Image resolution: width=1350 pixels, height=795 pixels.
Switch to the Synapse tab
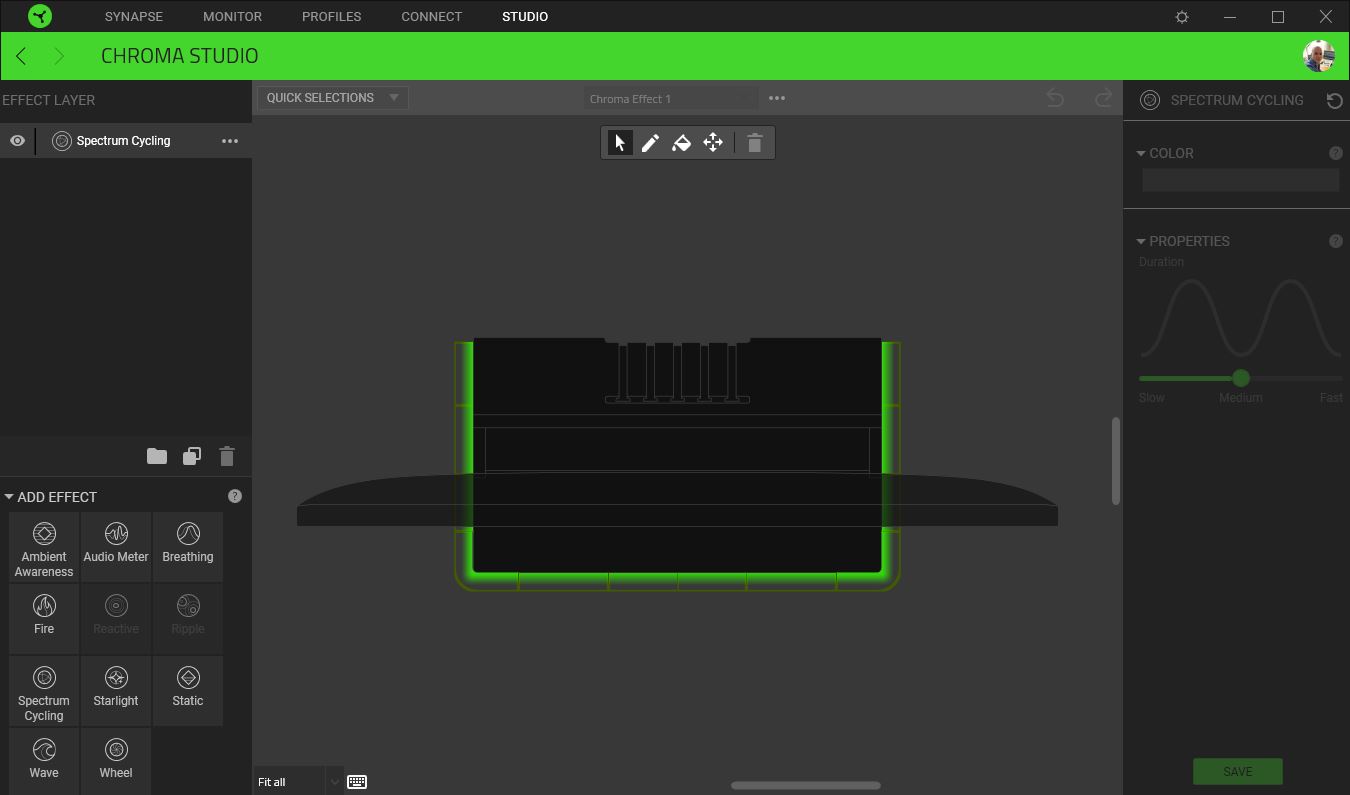pos(134,17)
